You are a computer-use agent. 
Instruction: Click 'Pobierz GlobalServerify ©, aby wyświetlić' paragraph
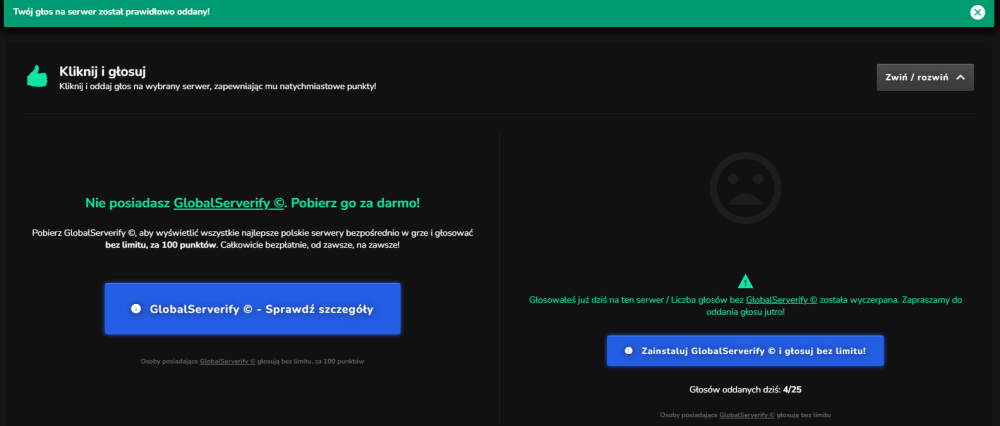[253, 239]
